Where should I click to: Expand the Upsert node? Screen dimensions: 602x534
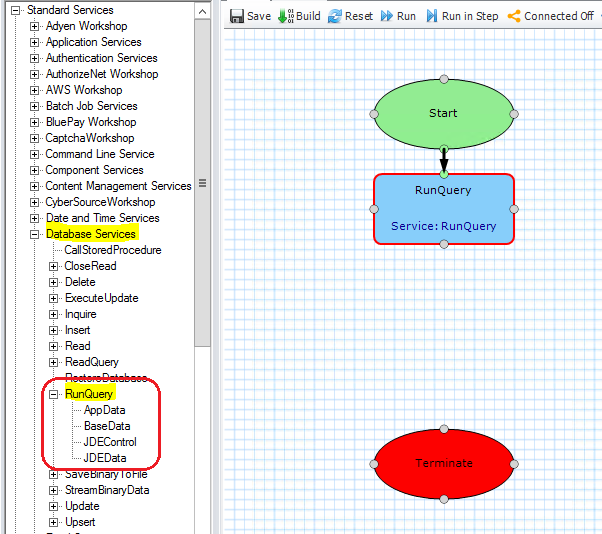click(53, 522)
